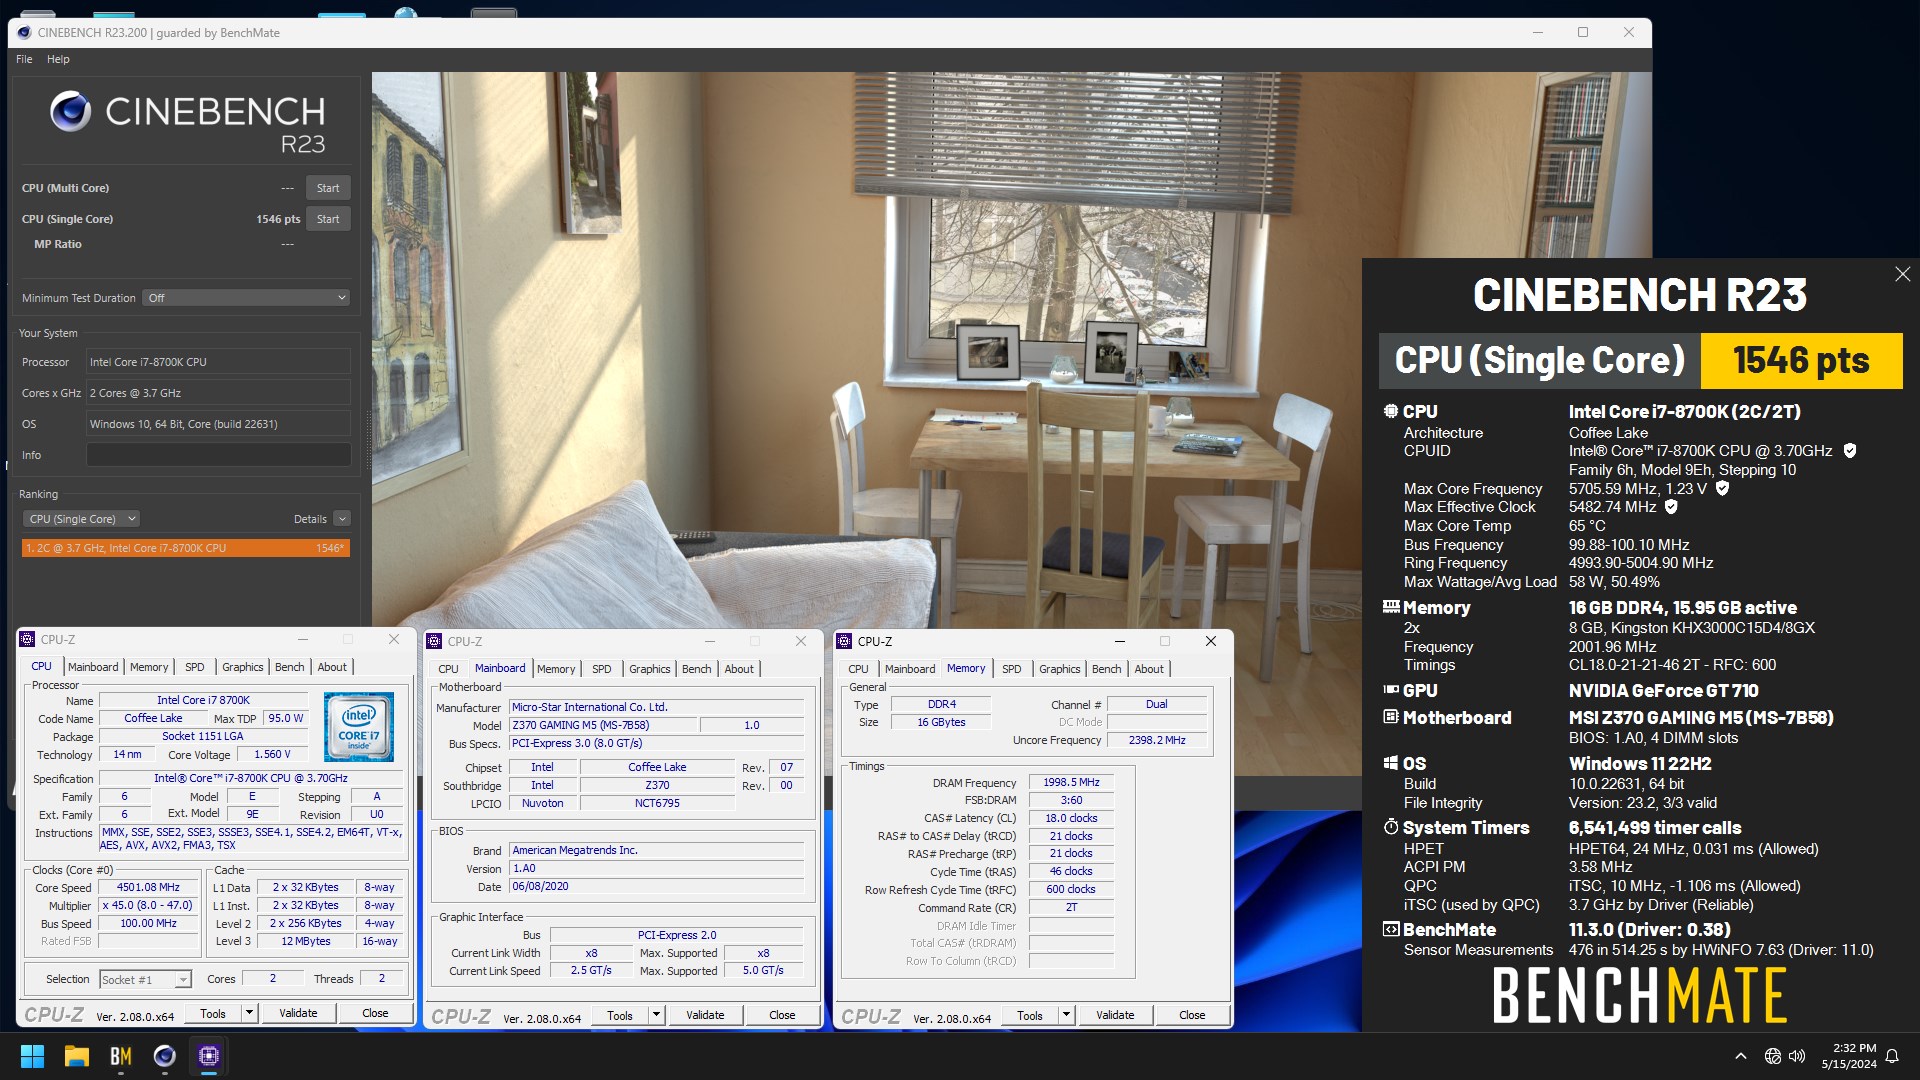This screenshot has width=1920, height=1080.
Task: Open Bench tab in first CPU-Z window
Action: (290, 667)
